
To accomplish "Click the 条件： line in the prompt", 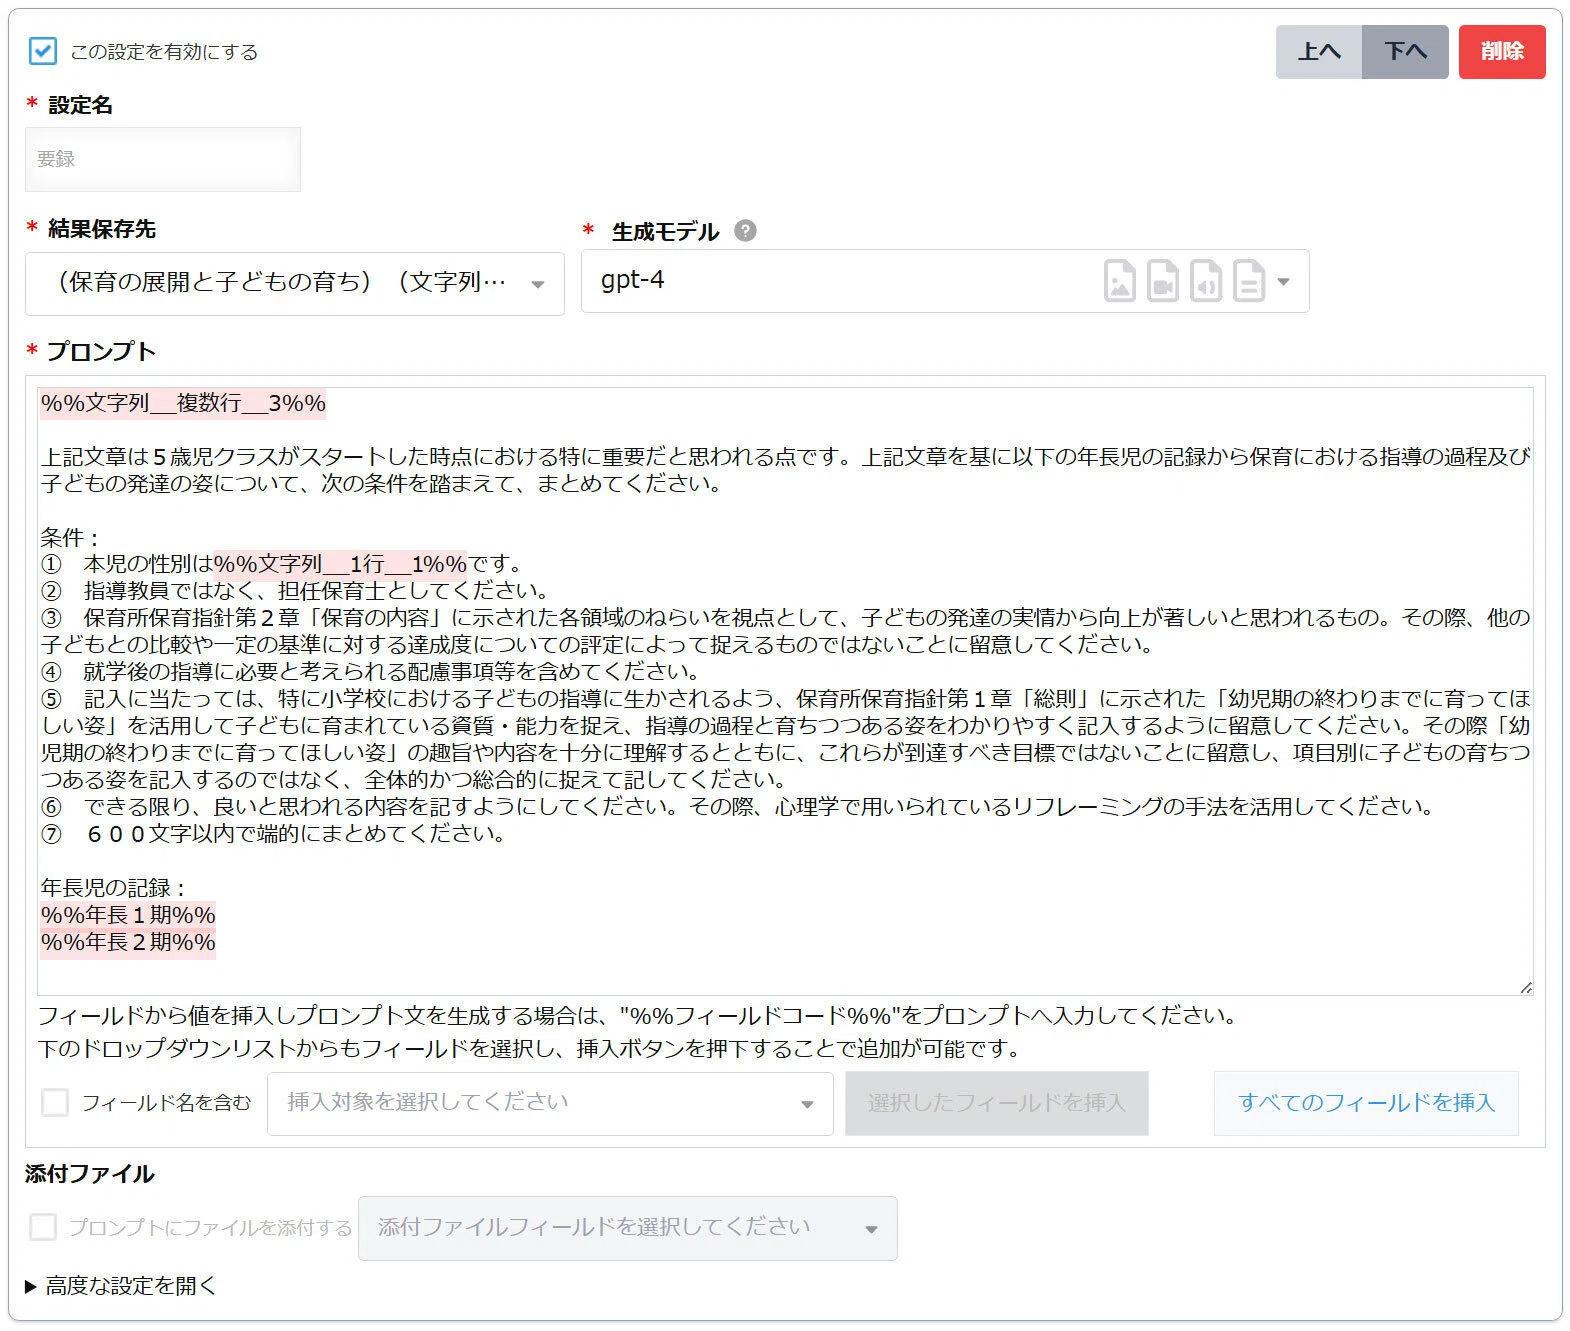I will [70, 537].
